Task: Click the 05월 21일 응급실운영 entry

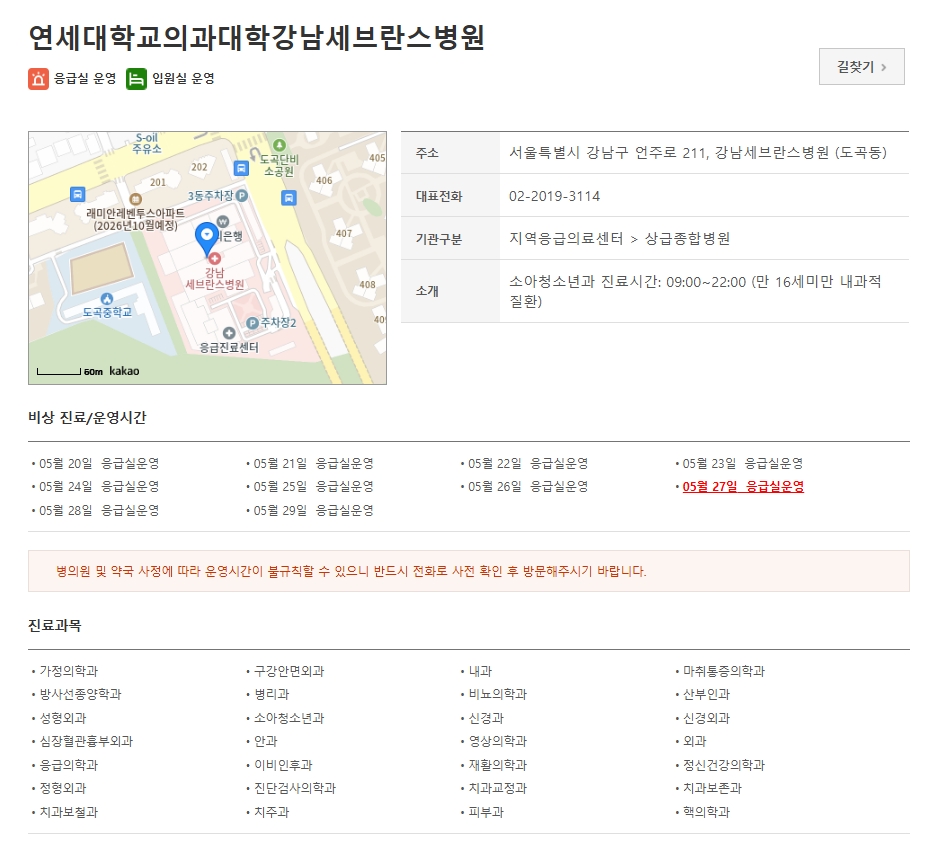Action: (x=314, y=464)
